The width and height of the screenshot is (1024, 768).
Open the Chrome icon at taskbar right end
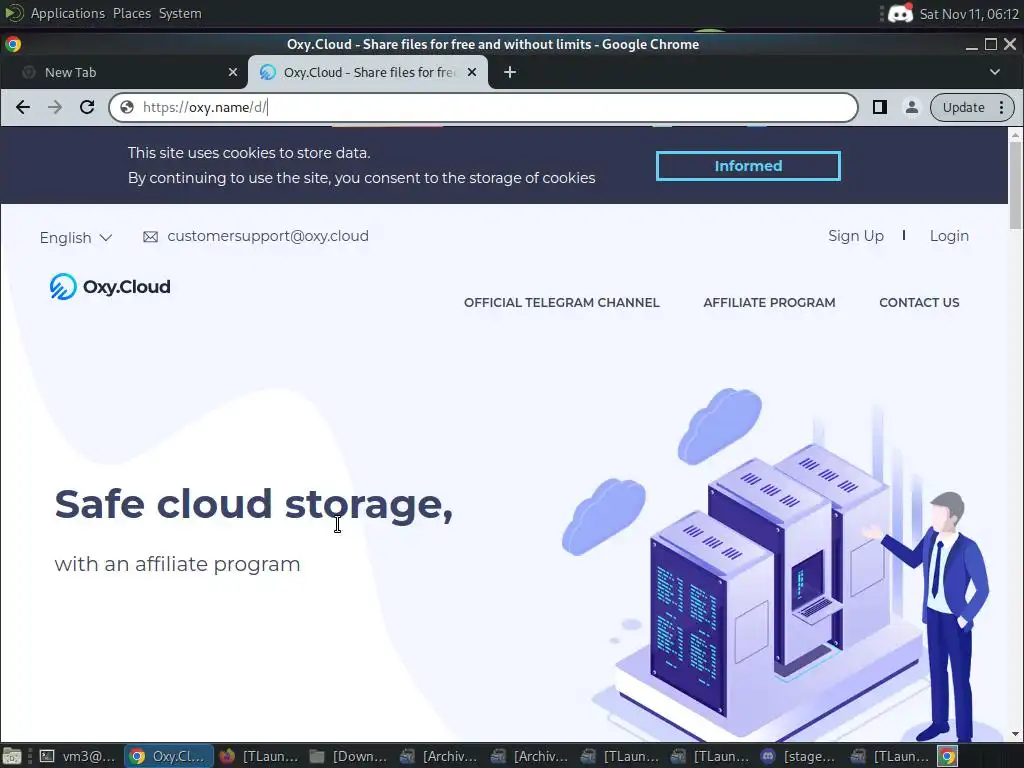pos(948,756)
